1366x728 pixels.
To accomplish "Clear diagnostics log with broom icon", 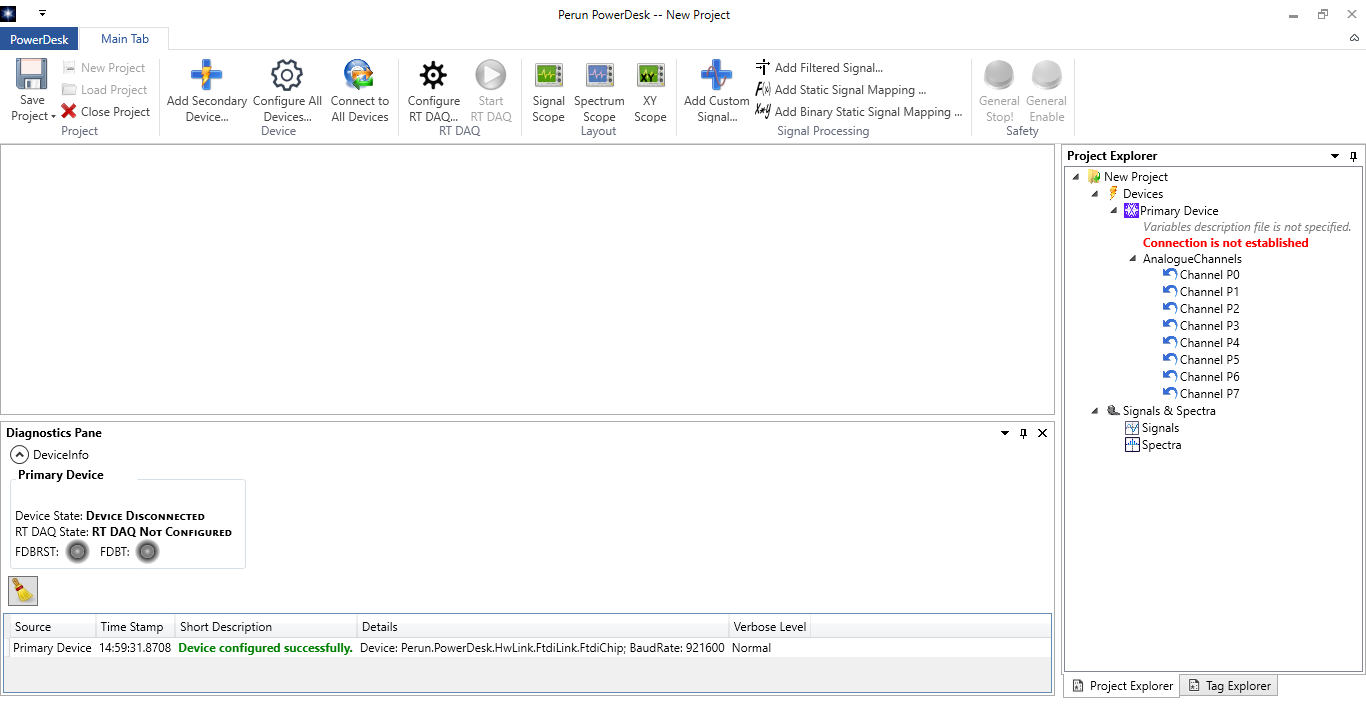I will point(23,590).
